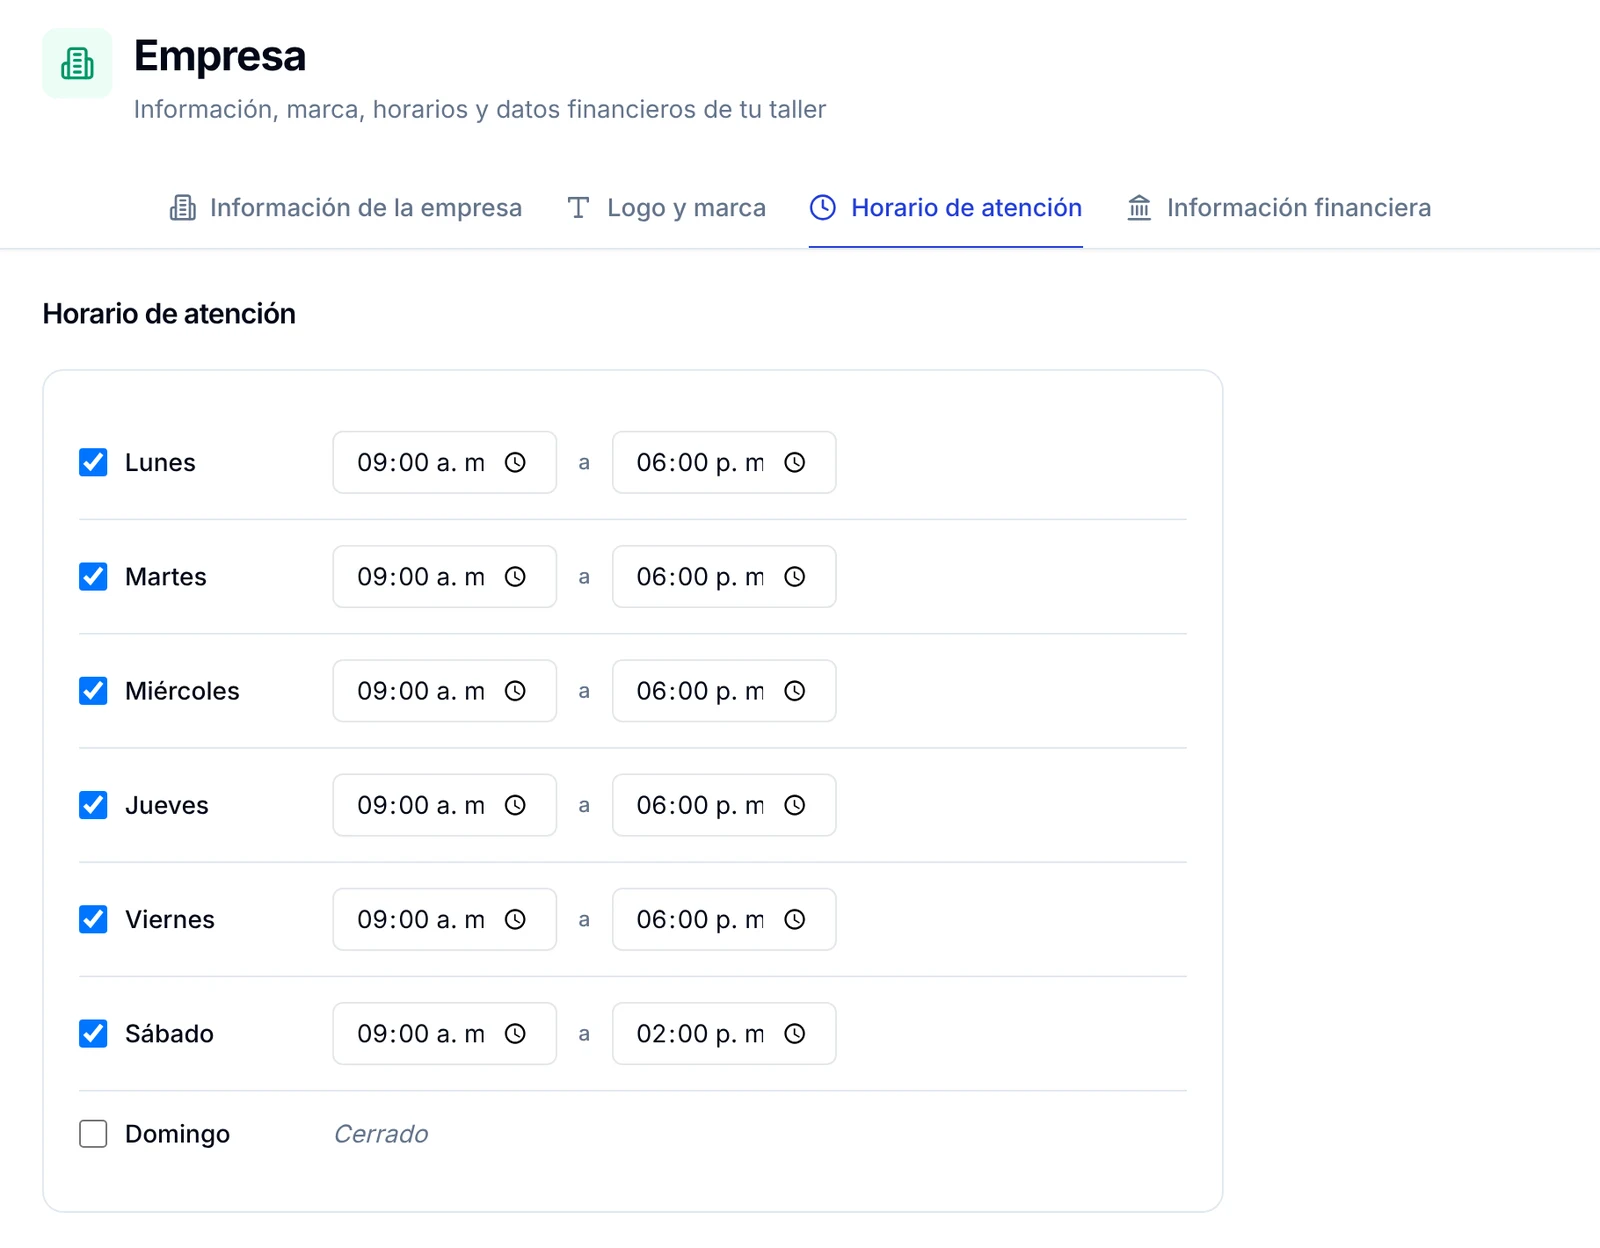Uncheck the Sábado checkbox
The width and height of the screenshot is (1600, 1248).
tap(93, 1033)
